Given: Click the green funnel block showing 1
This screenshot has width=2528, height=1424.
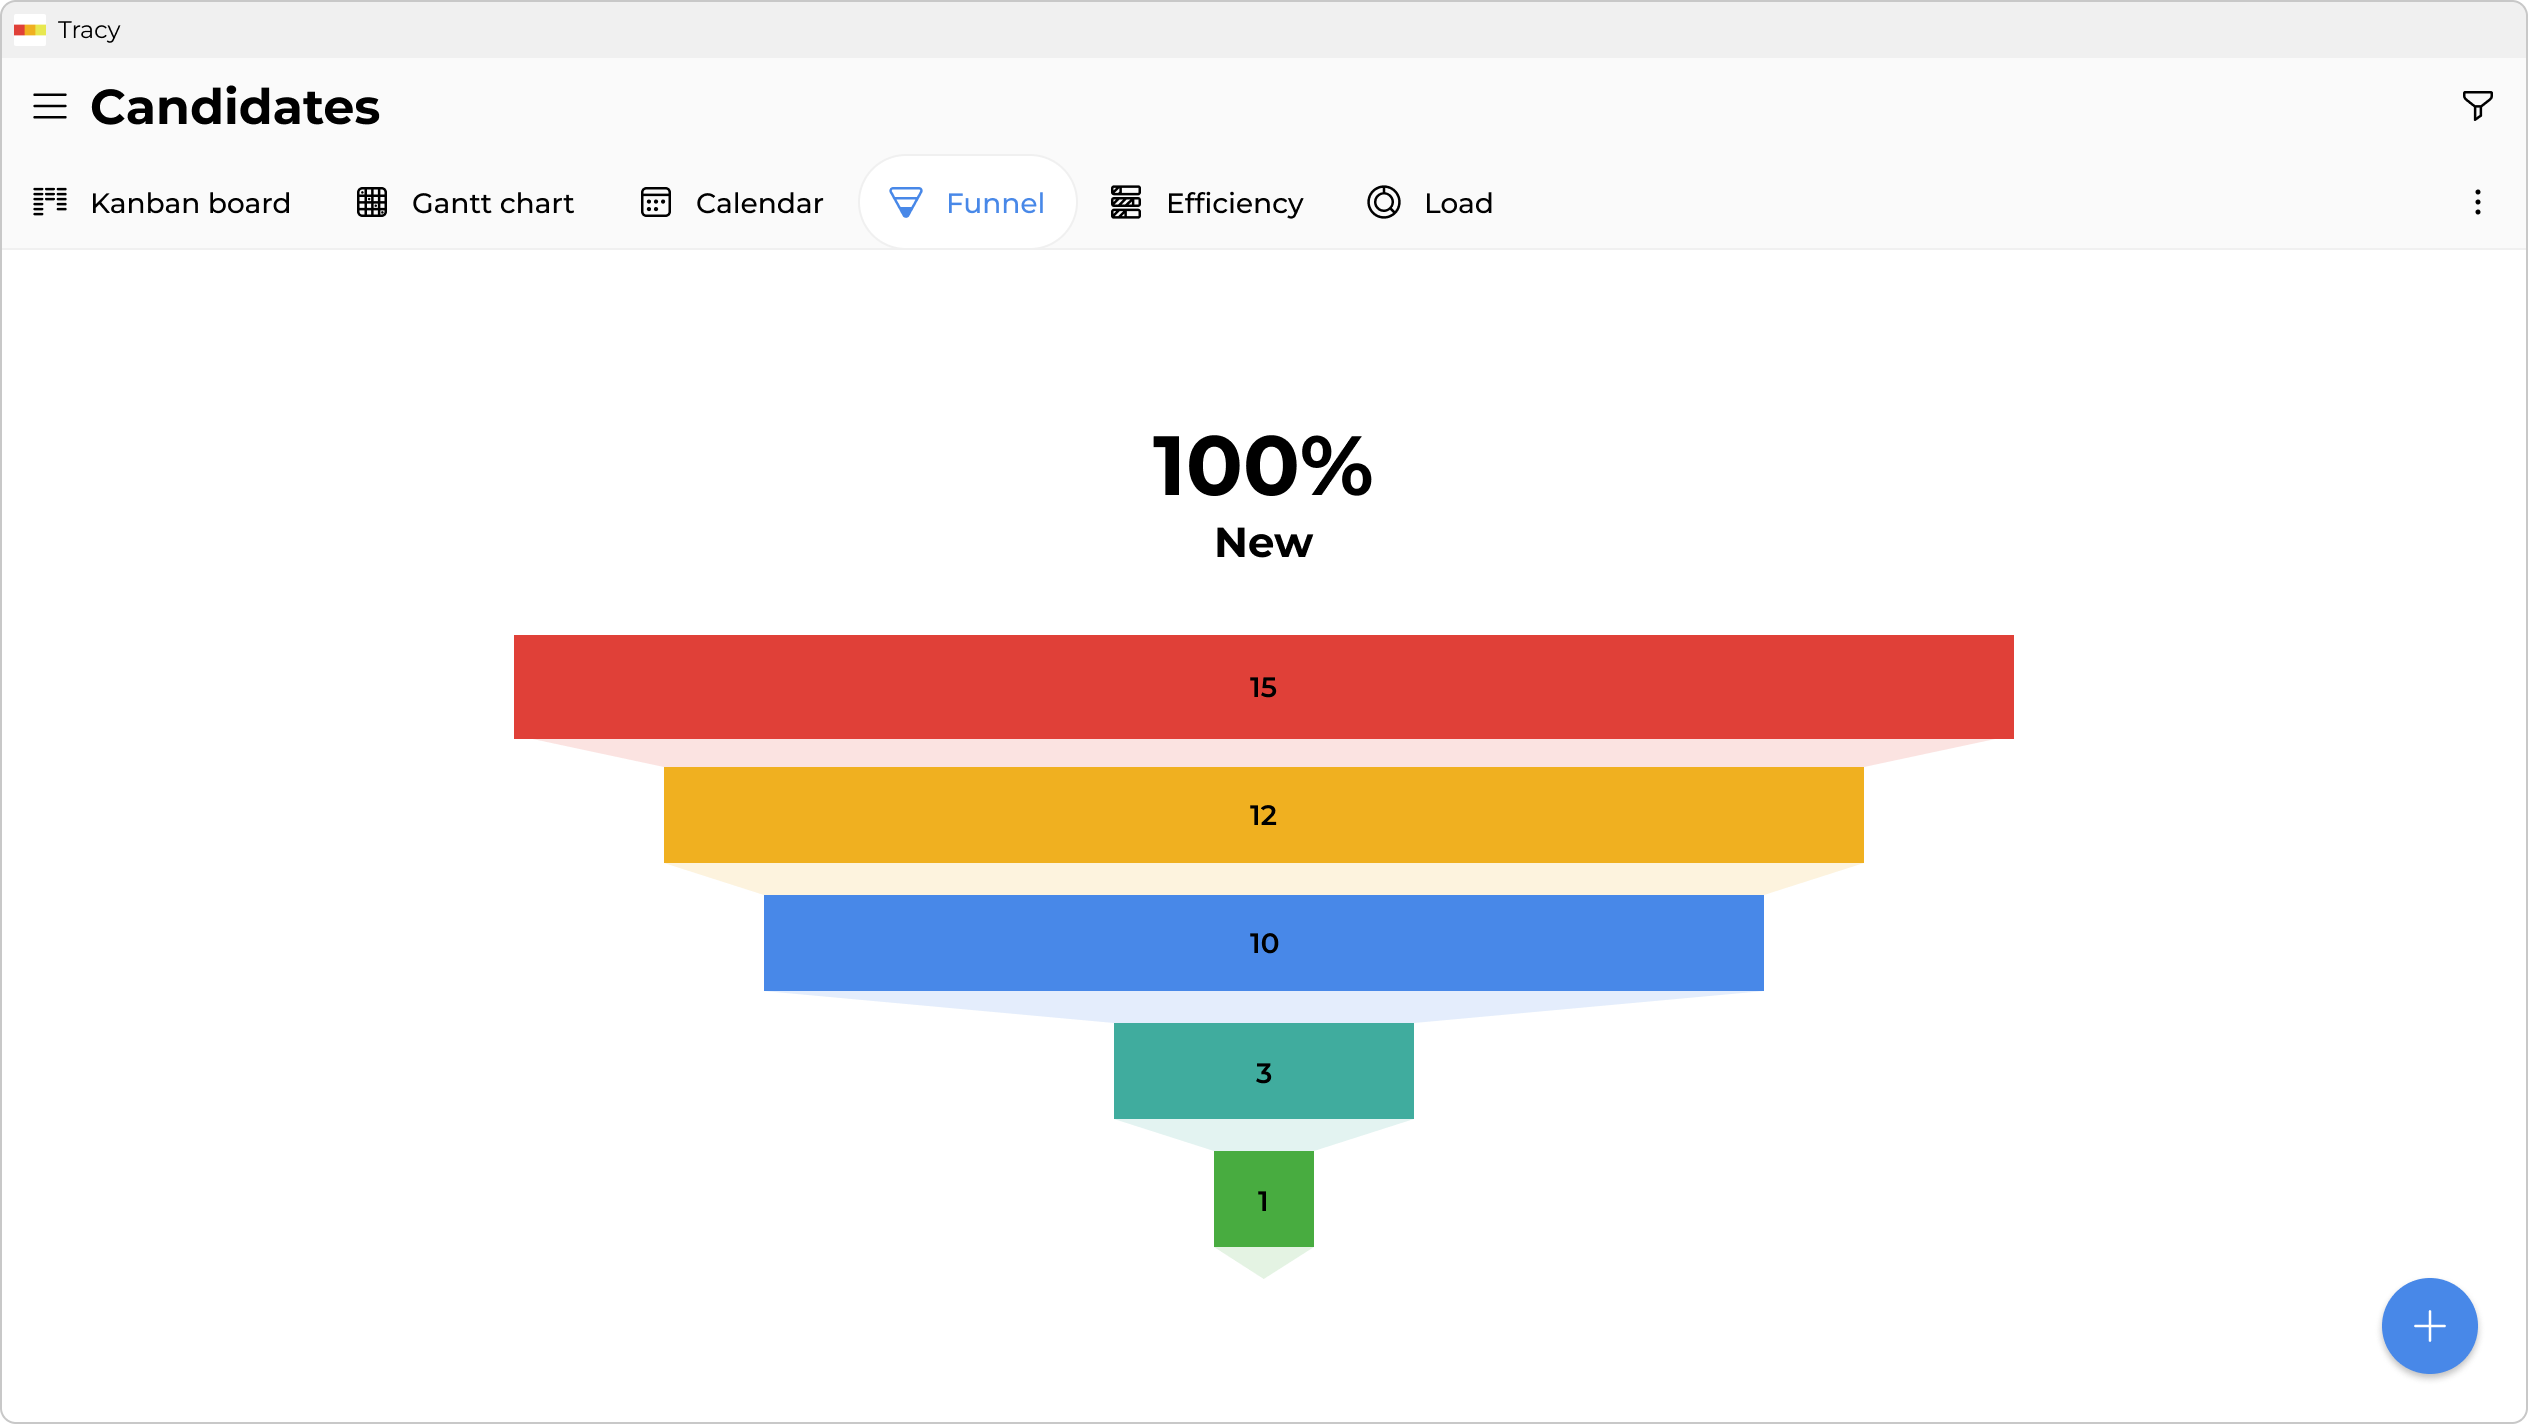Looking at the screenshot, I should tap(1263, 1199).
